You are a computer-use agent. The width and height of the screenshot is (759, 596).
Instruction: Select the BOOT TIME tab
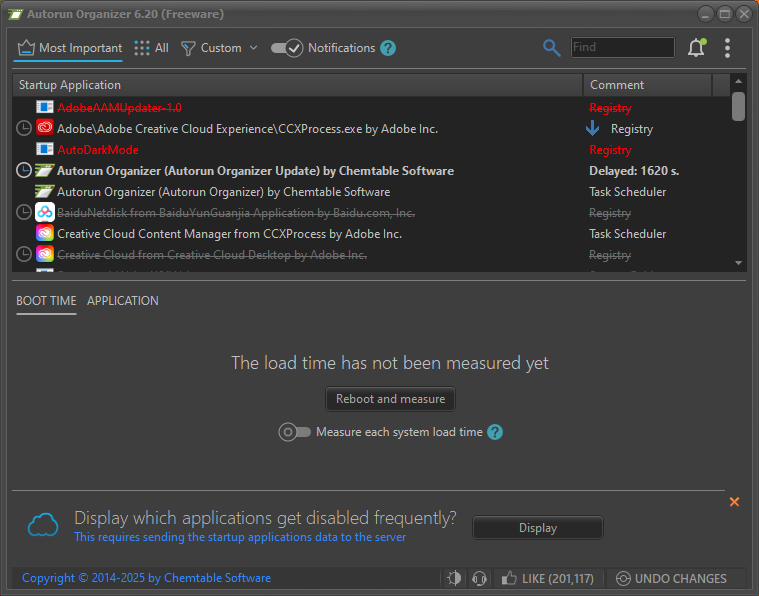pyautogui.click(x=46, y=301)
